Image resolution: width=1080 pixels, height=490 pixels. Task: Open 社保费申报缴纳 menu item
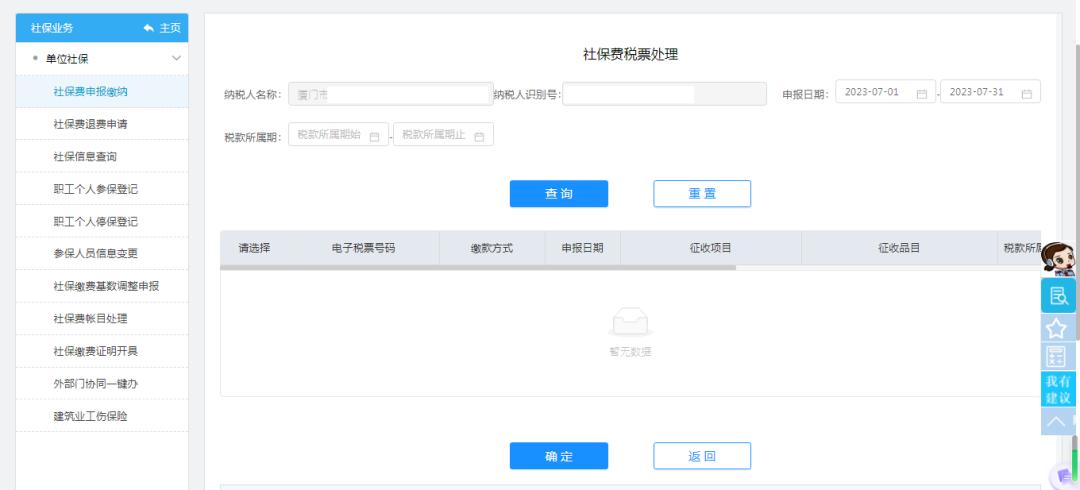(102, 92)
